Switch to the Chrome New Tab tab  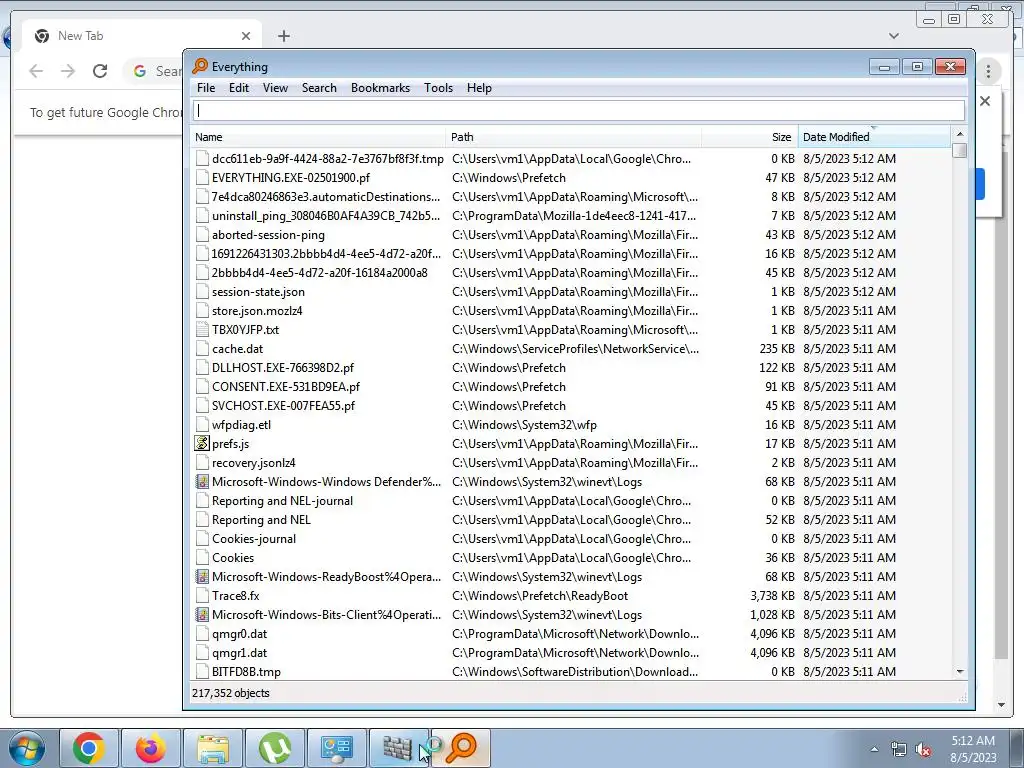pos(141,36)
